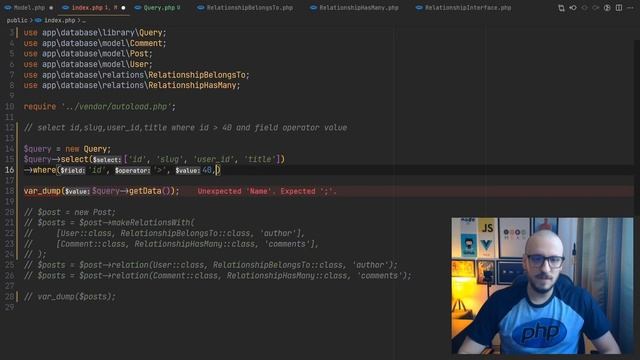
Task: Click the 'public' breadcrumb folder
Action: point(17,20)
